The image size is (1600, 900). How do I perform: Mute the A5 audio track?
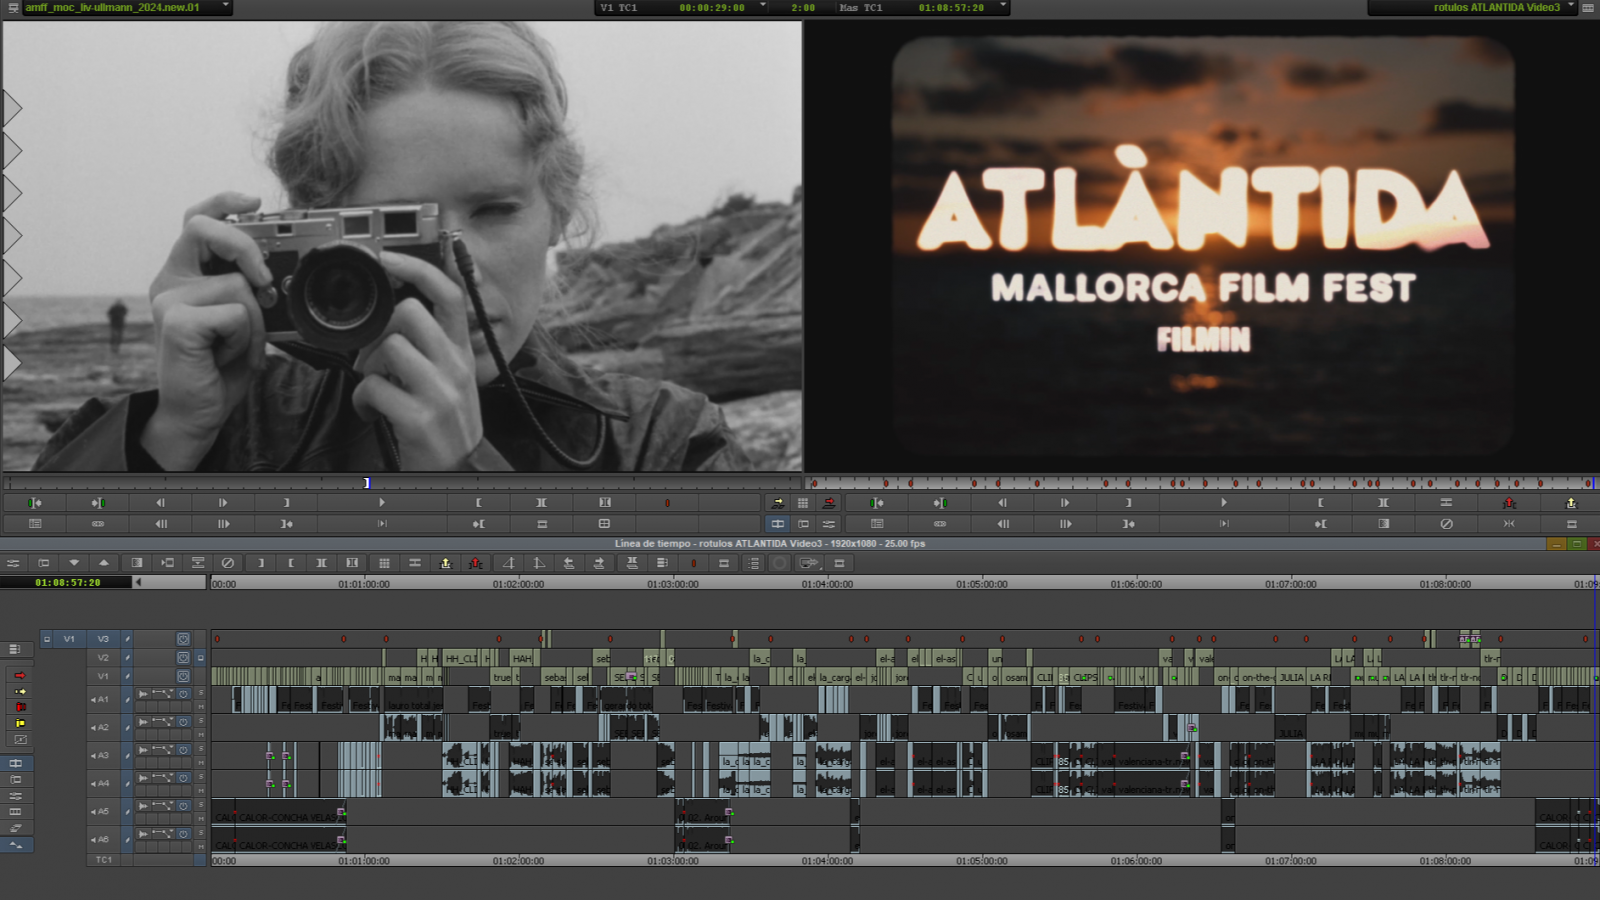point(199,818)
